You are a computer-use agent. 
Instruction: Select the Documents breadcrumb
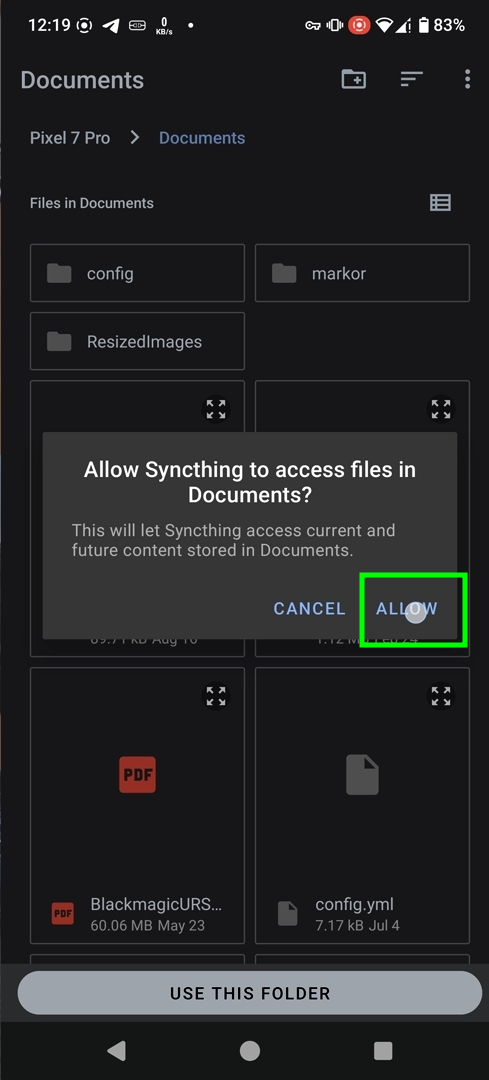click(x=202, y=138)
